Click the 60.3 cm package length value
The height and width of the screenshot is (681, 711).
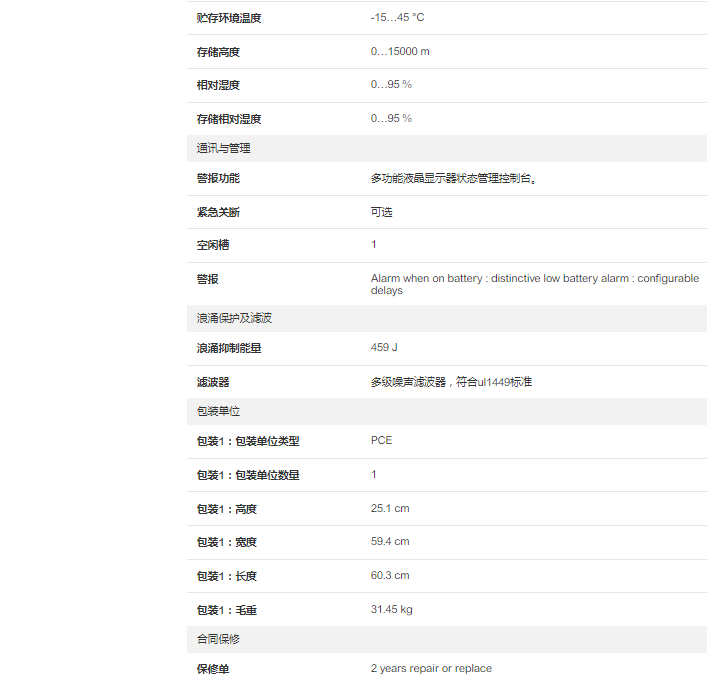390,575
